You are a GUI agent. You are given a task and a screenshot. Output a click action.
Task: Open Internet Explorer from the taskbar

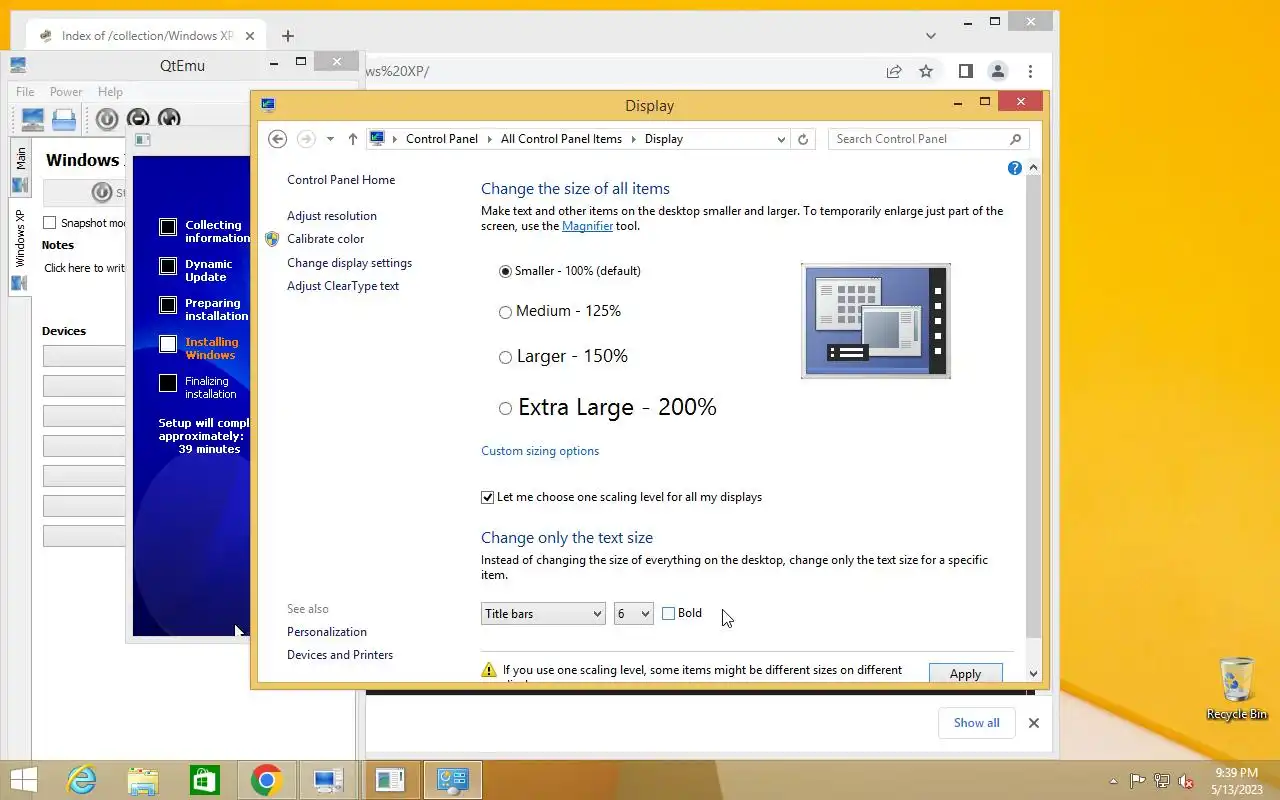pyautogui.click(x=81, y=780)
